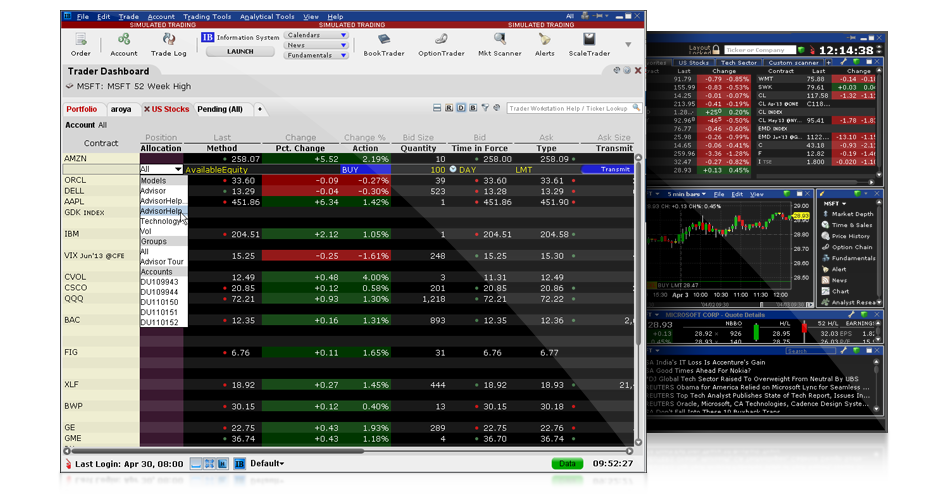948x500 pixels.
Task: Open the Trade Log
Action: [x=168, y=42]
